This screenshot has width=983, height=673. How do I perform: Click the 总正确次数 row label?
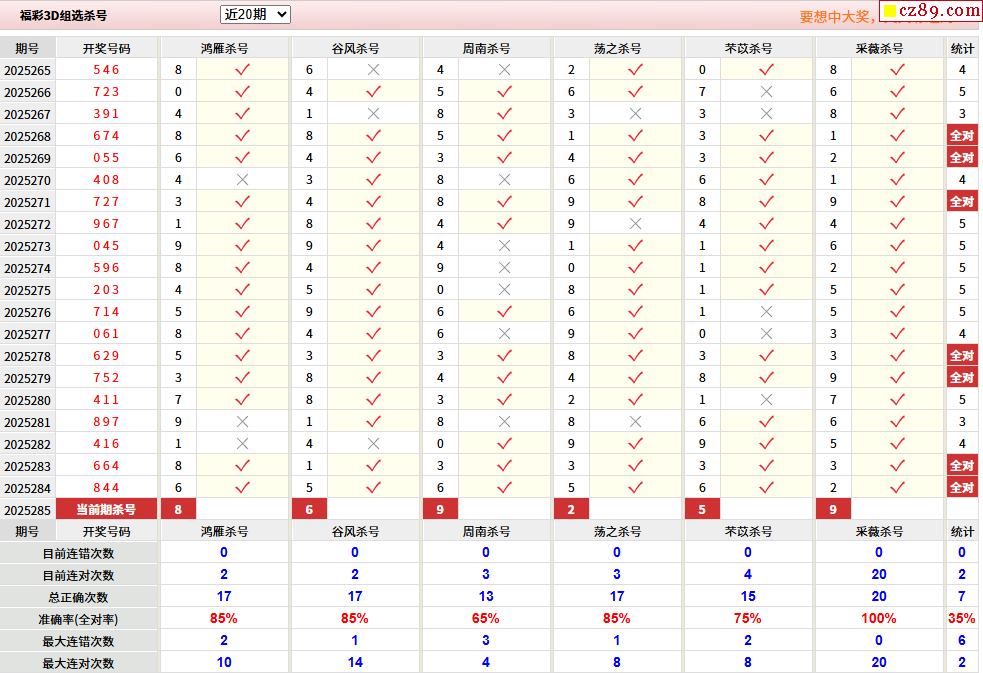78,597
